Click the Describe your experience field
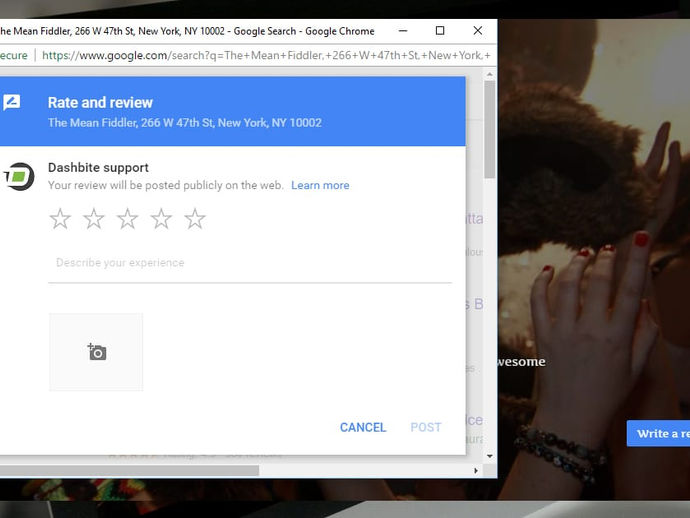Screen dimensions: 690x518 pos(250,263)
